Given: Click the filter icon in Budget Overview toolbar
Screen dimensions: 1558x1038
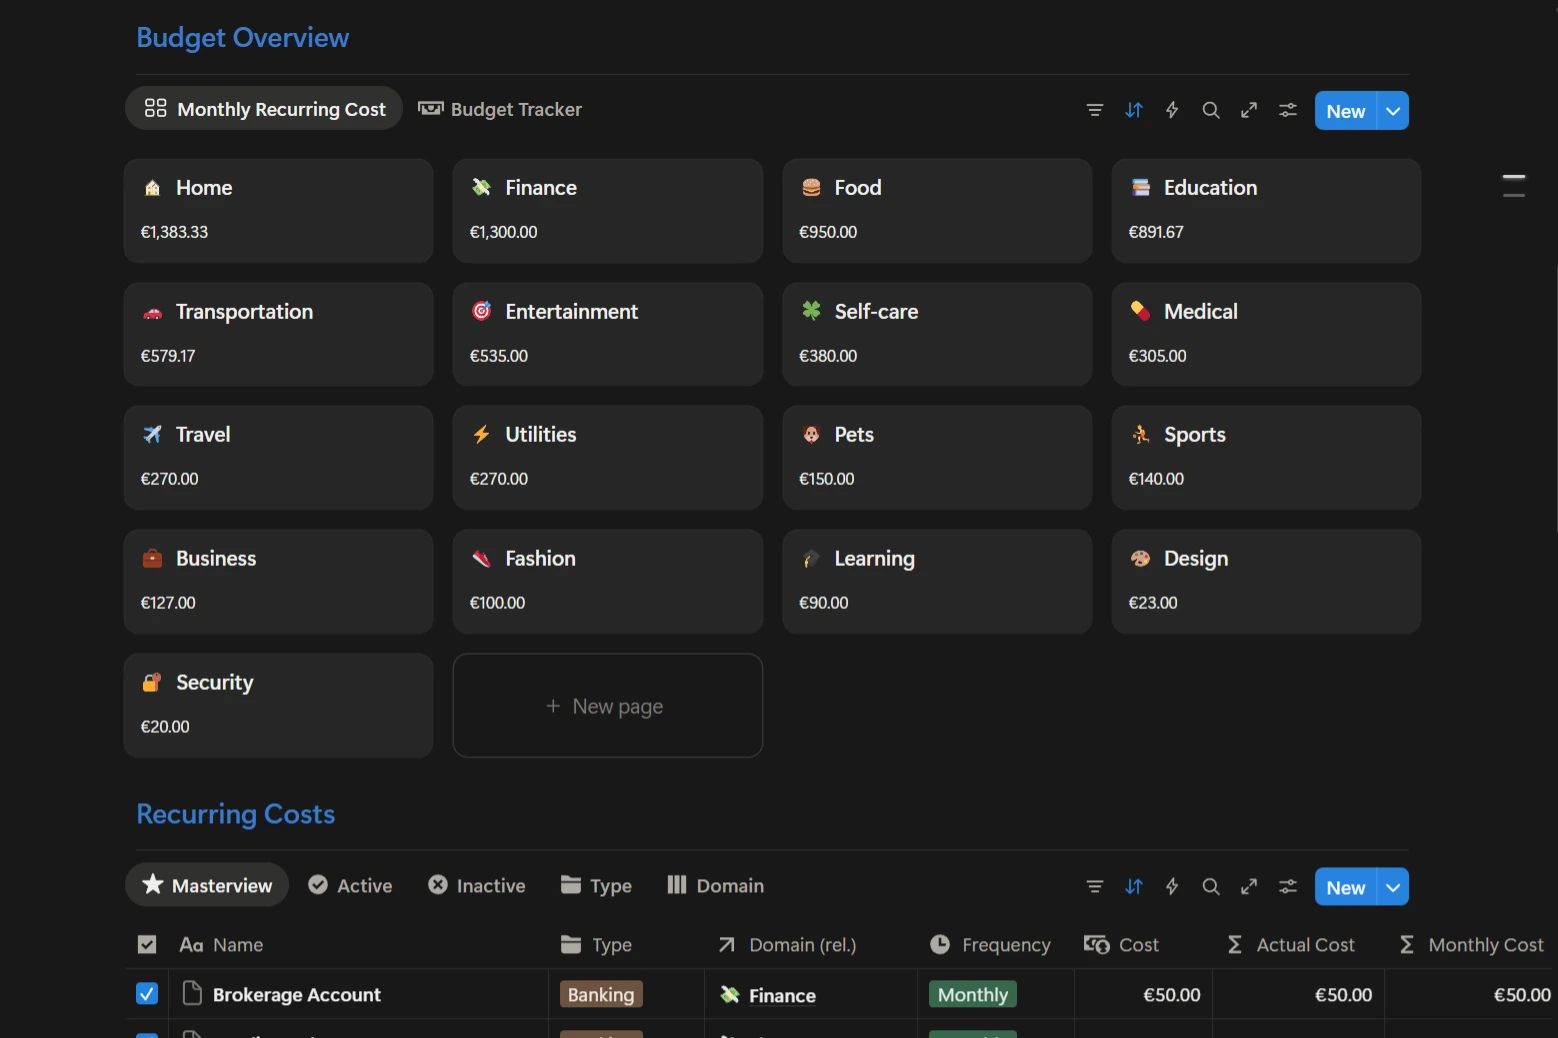Looking at the screenshot, I should [x=1095, y=110].
